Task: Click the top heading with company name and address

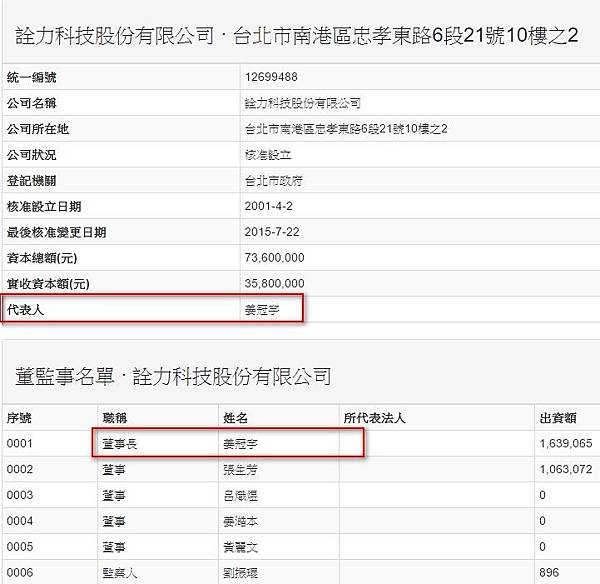Action: click(x=297, y=36)
